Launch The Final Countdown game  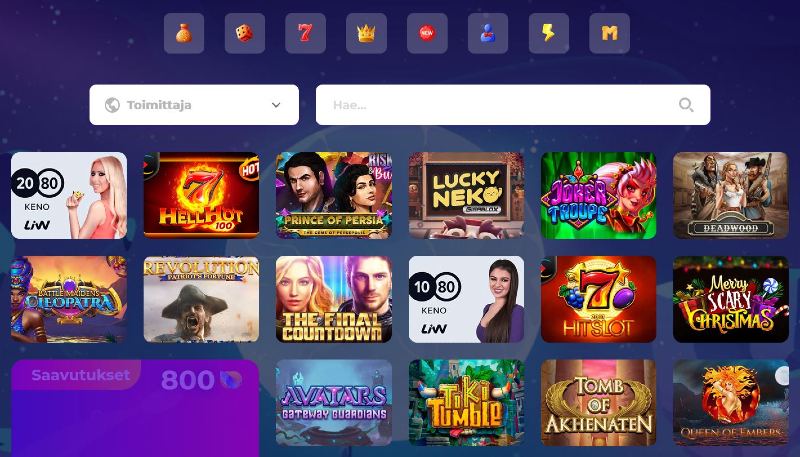coord(334,299)
